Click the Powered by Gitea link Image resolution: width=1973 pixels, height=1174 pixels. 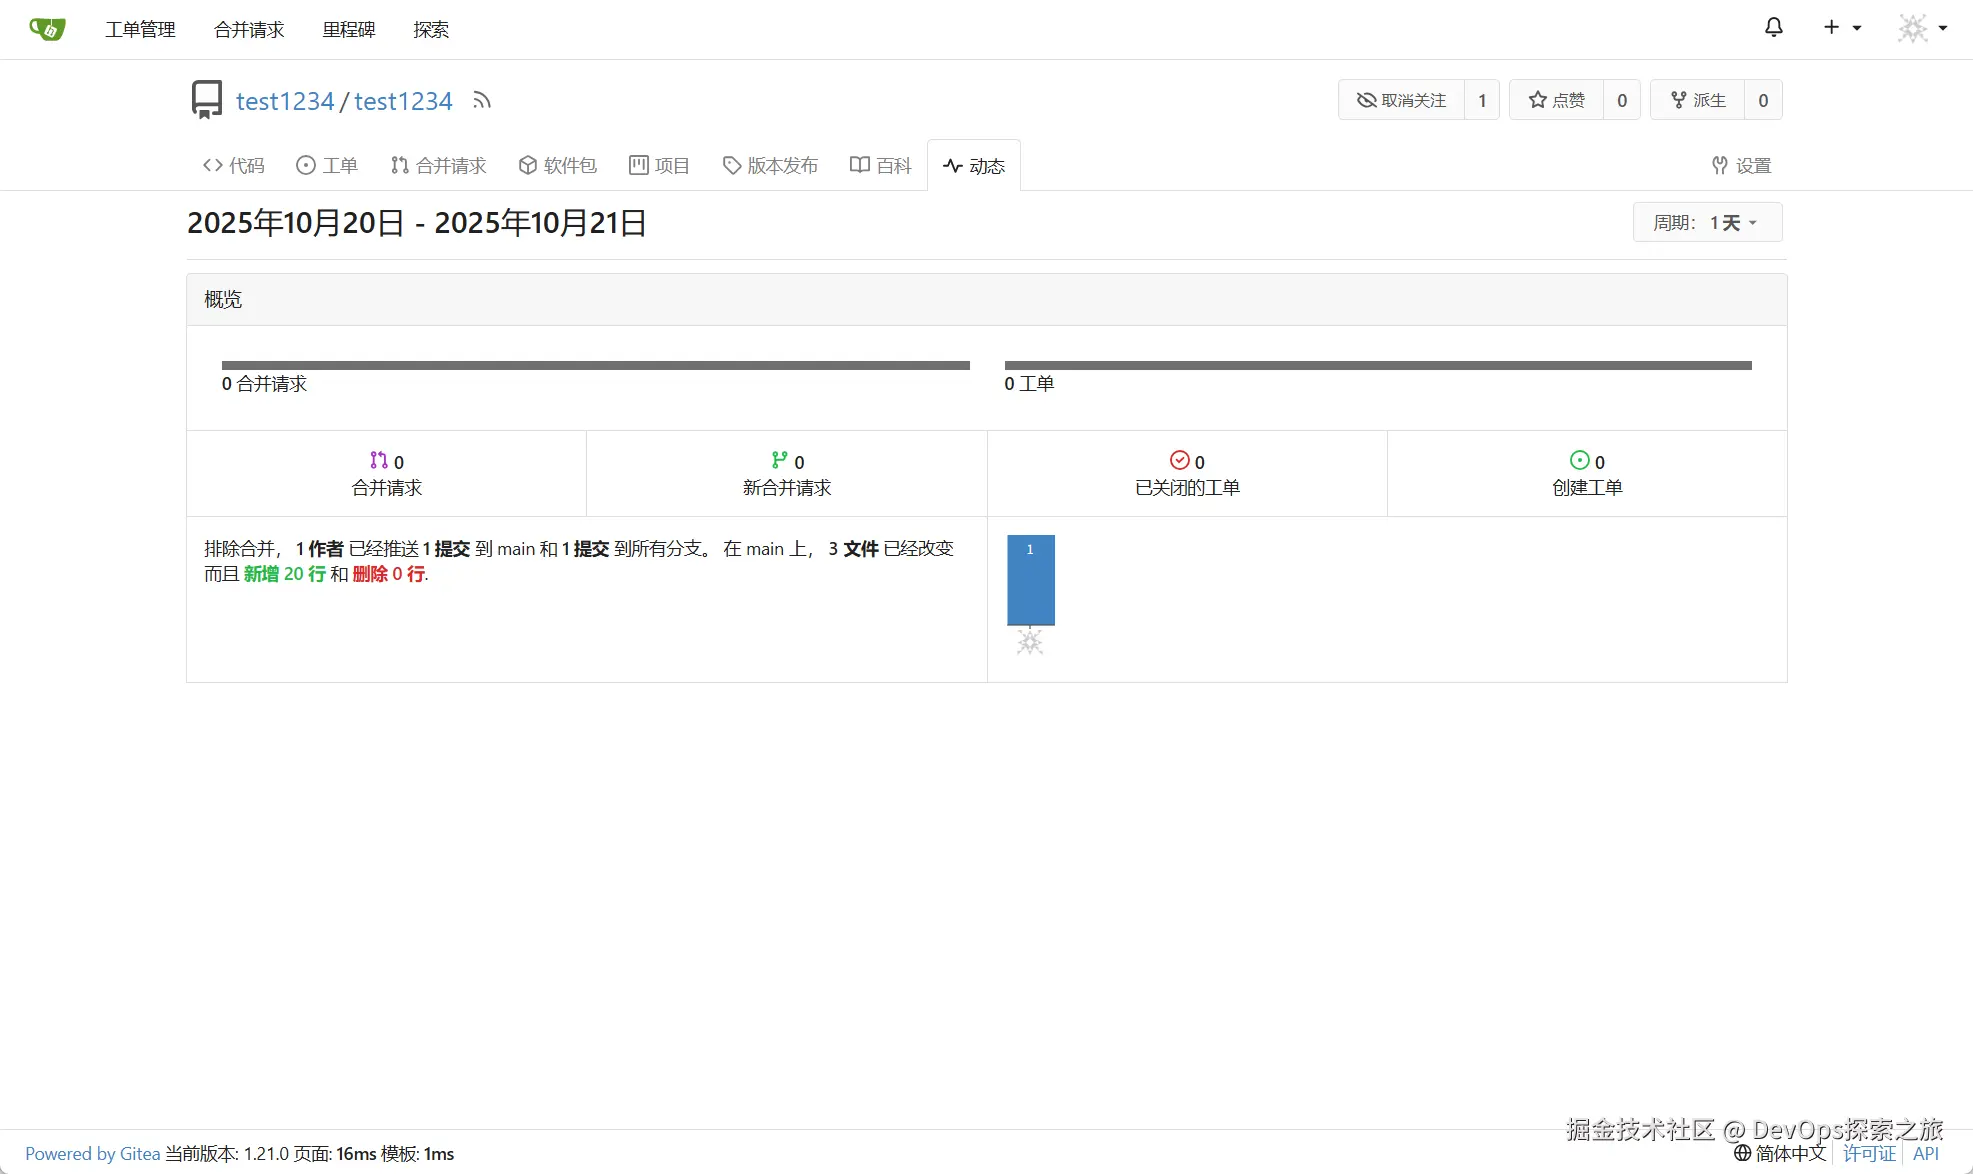[92, 1153]
